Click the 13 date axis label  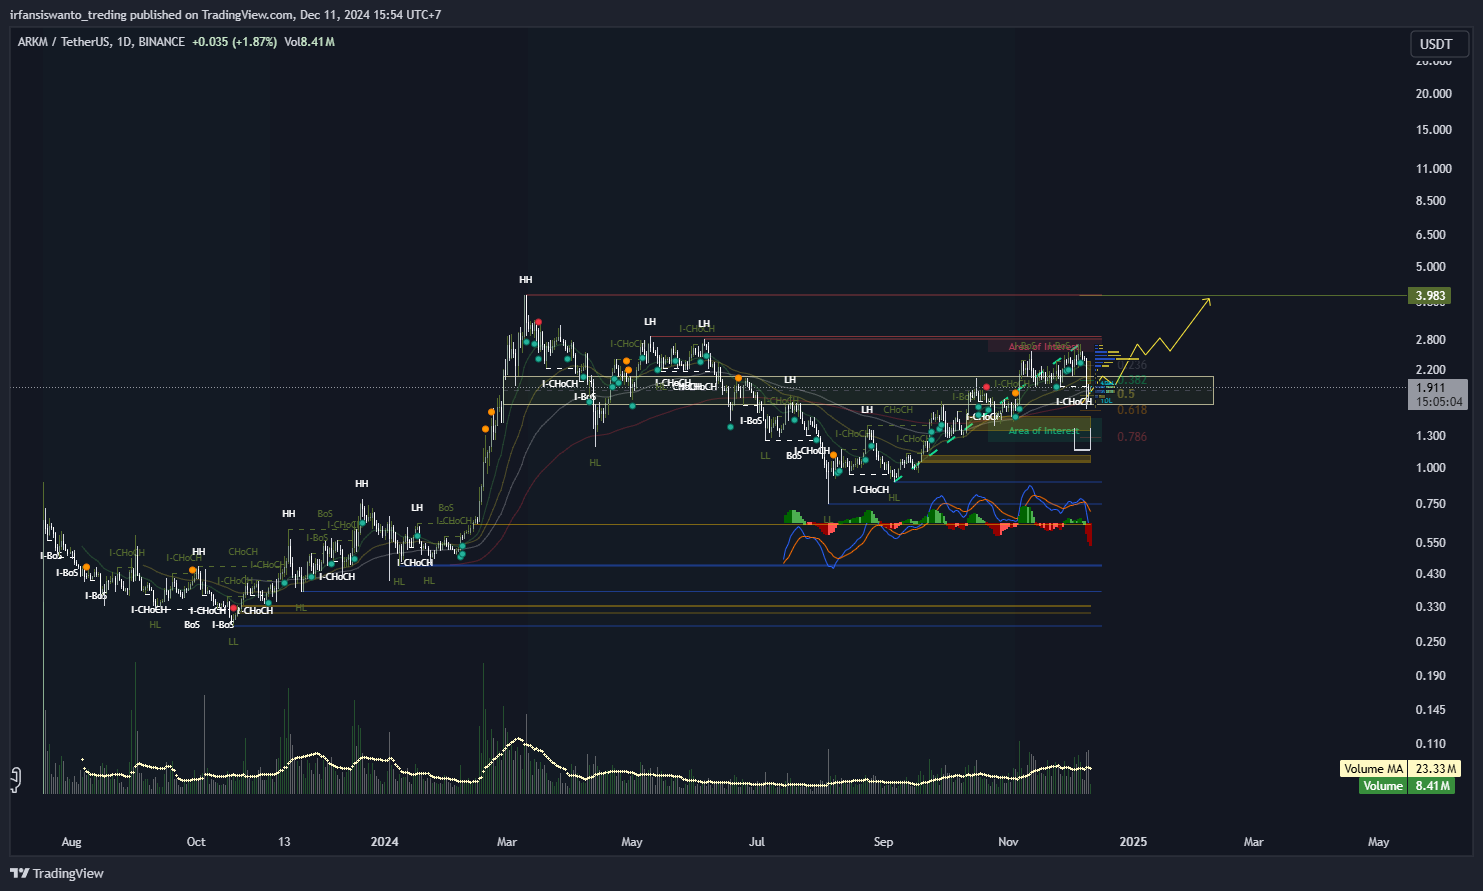pos(284,841)
